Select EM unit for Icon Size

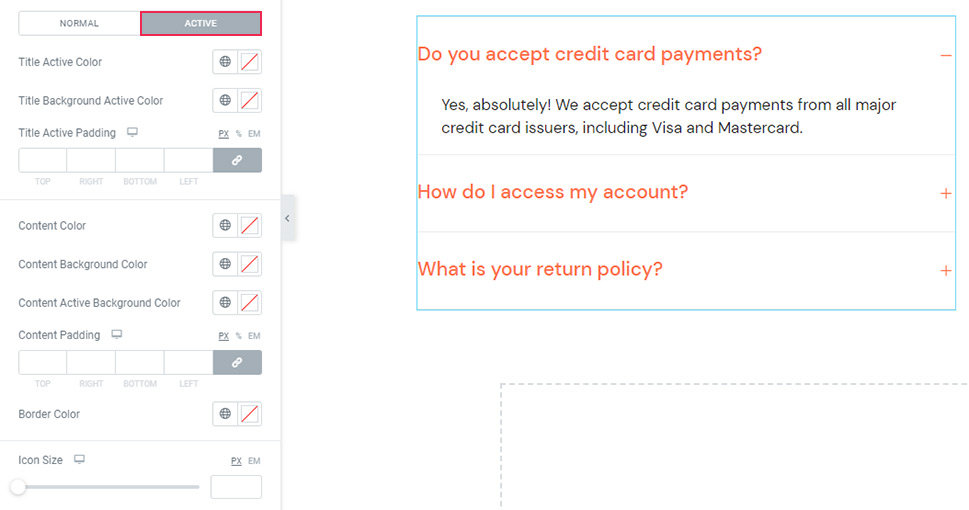pos(254,461)
